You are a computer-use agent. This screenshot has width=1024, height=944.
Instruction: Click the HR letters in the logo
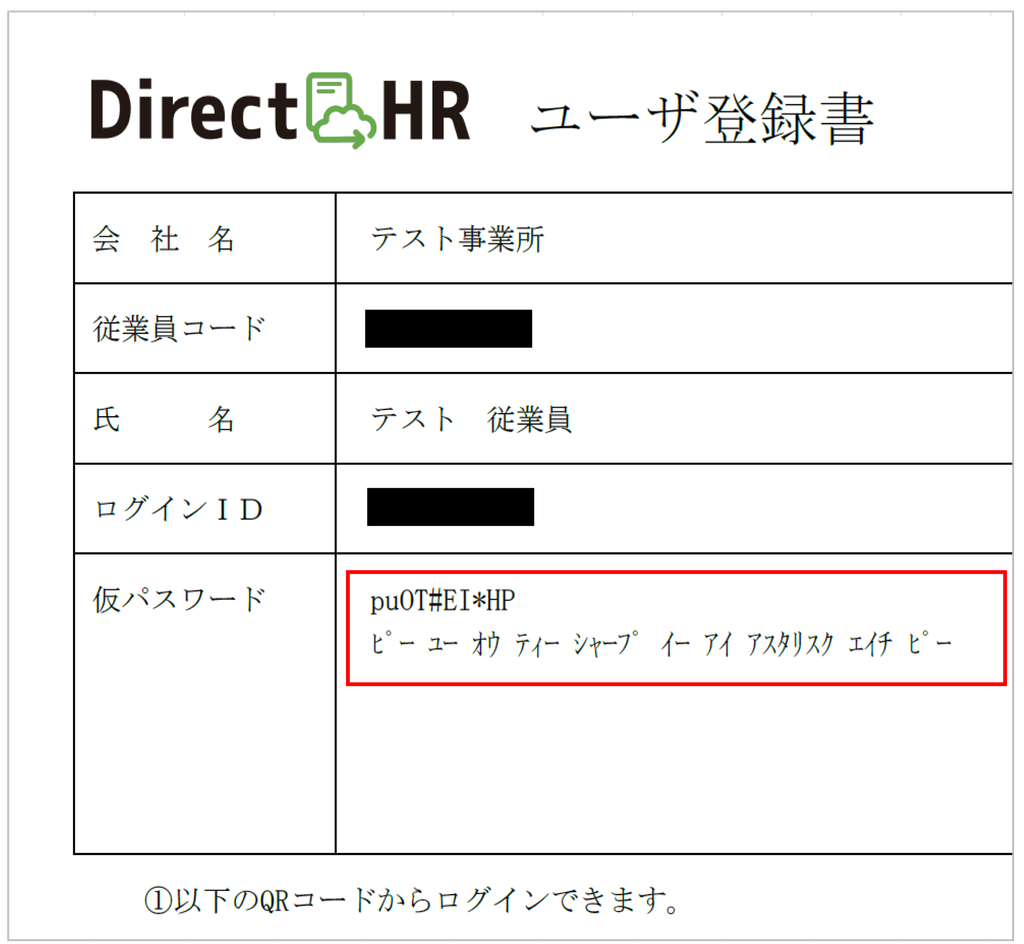[425, 110]
